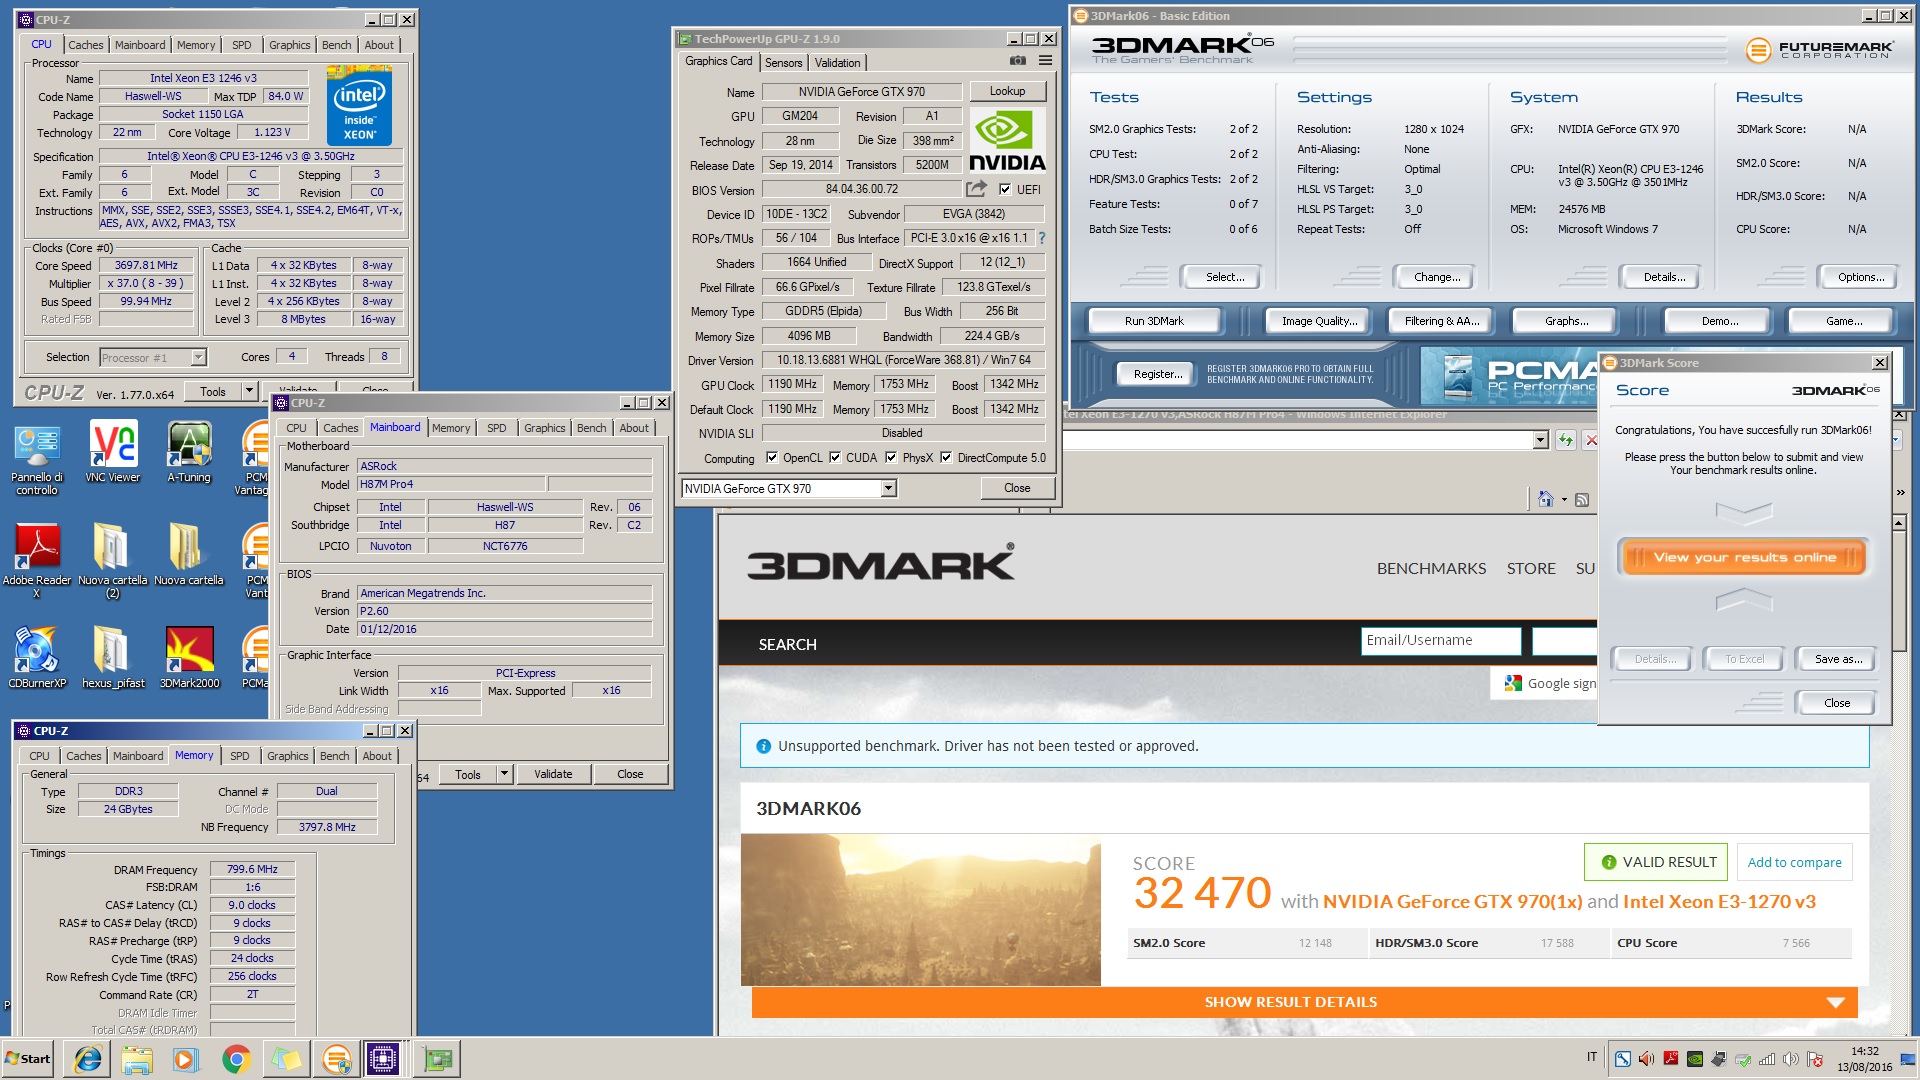Click Save as button in 3DMark Score
The image size is (1920, 1080).
click(1838, 659)
